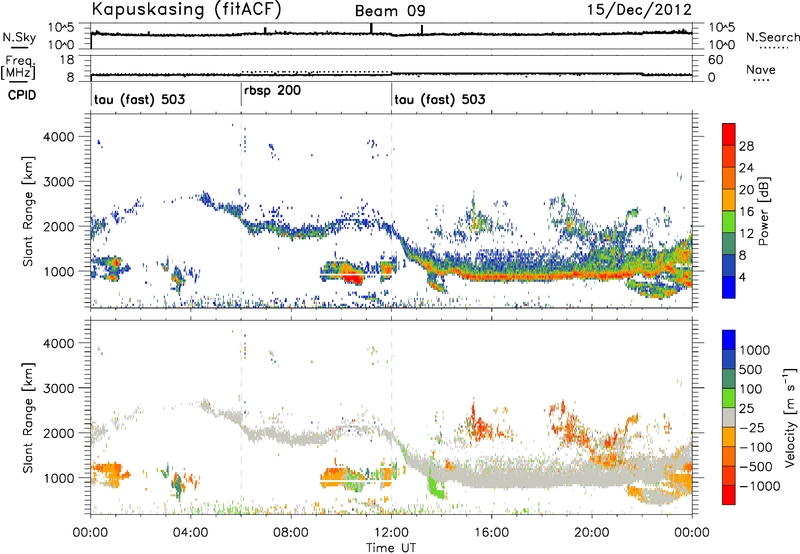Select the CPID row label
The image size is (800, 554).
[22, 95]
